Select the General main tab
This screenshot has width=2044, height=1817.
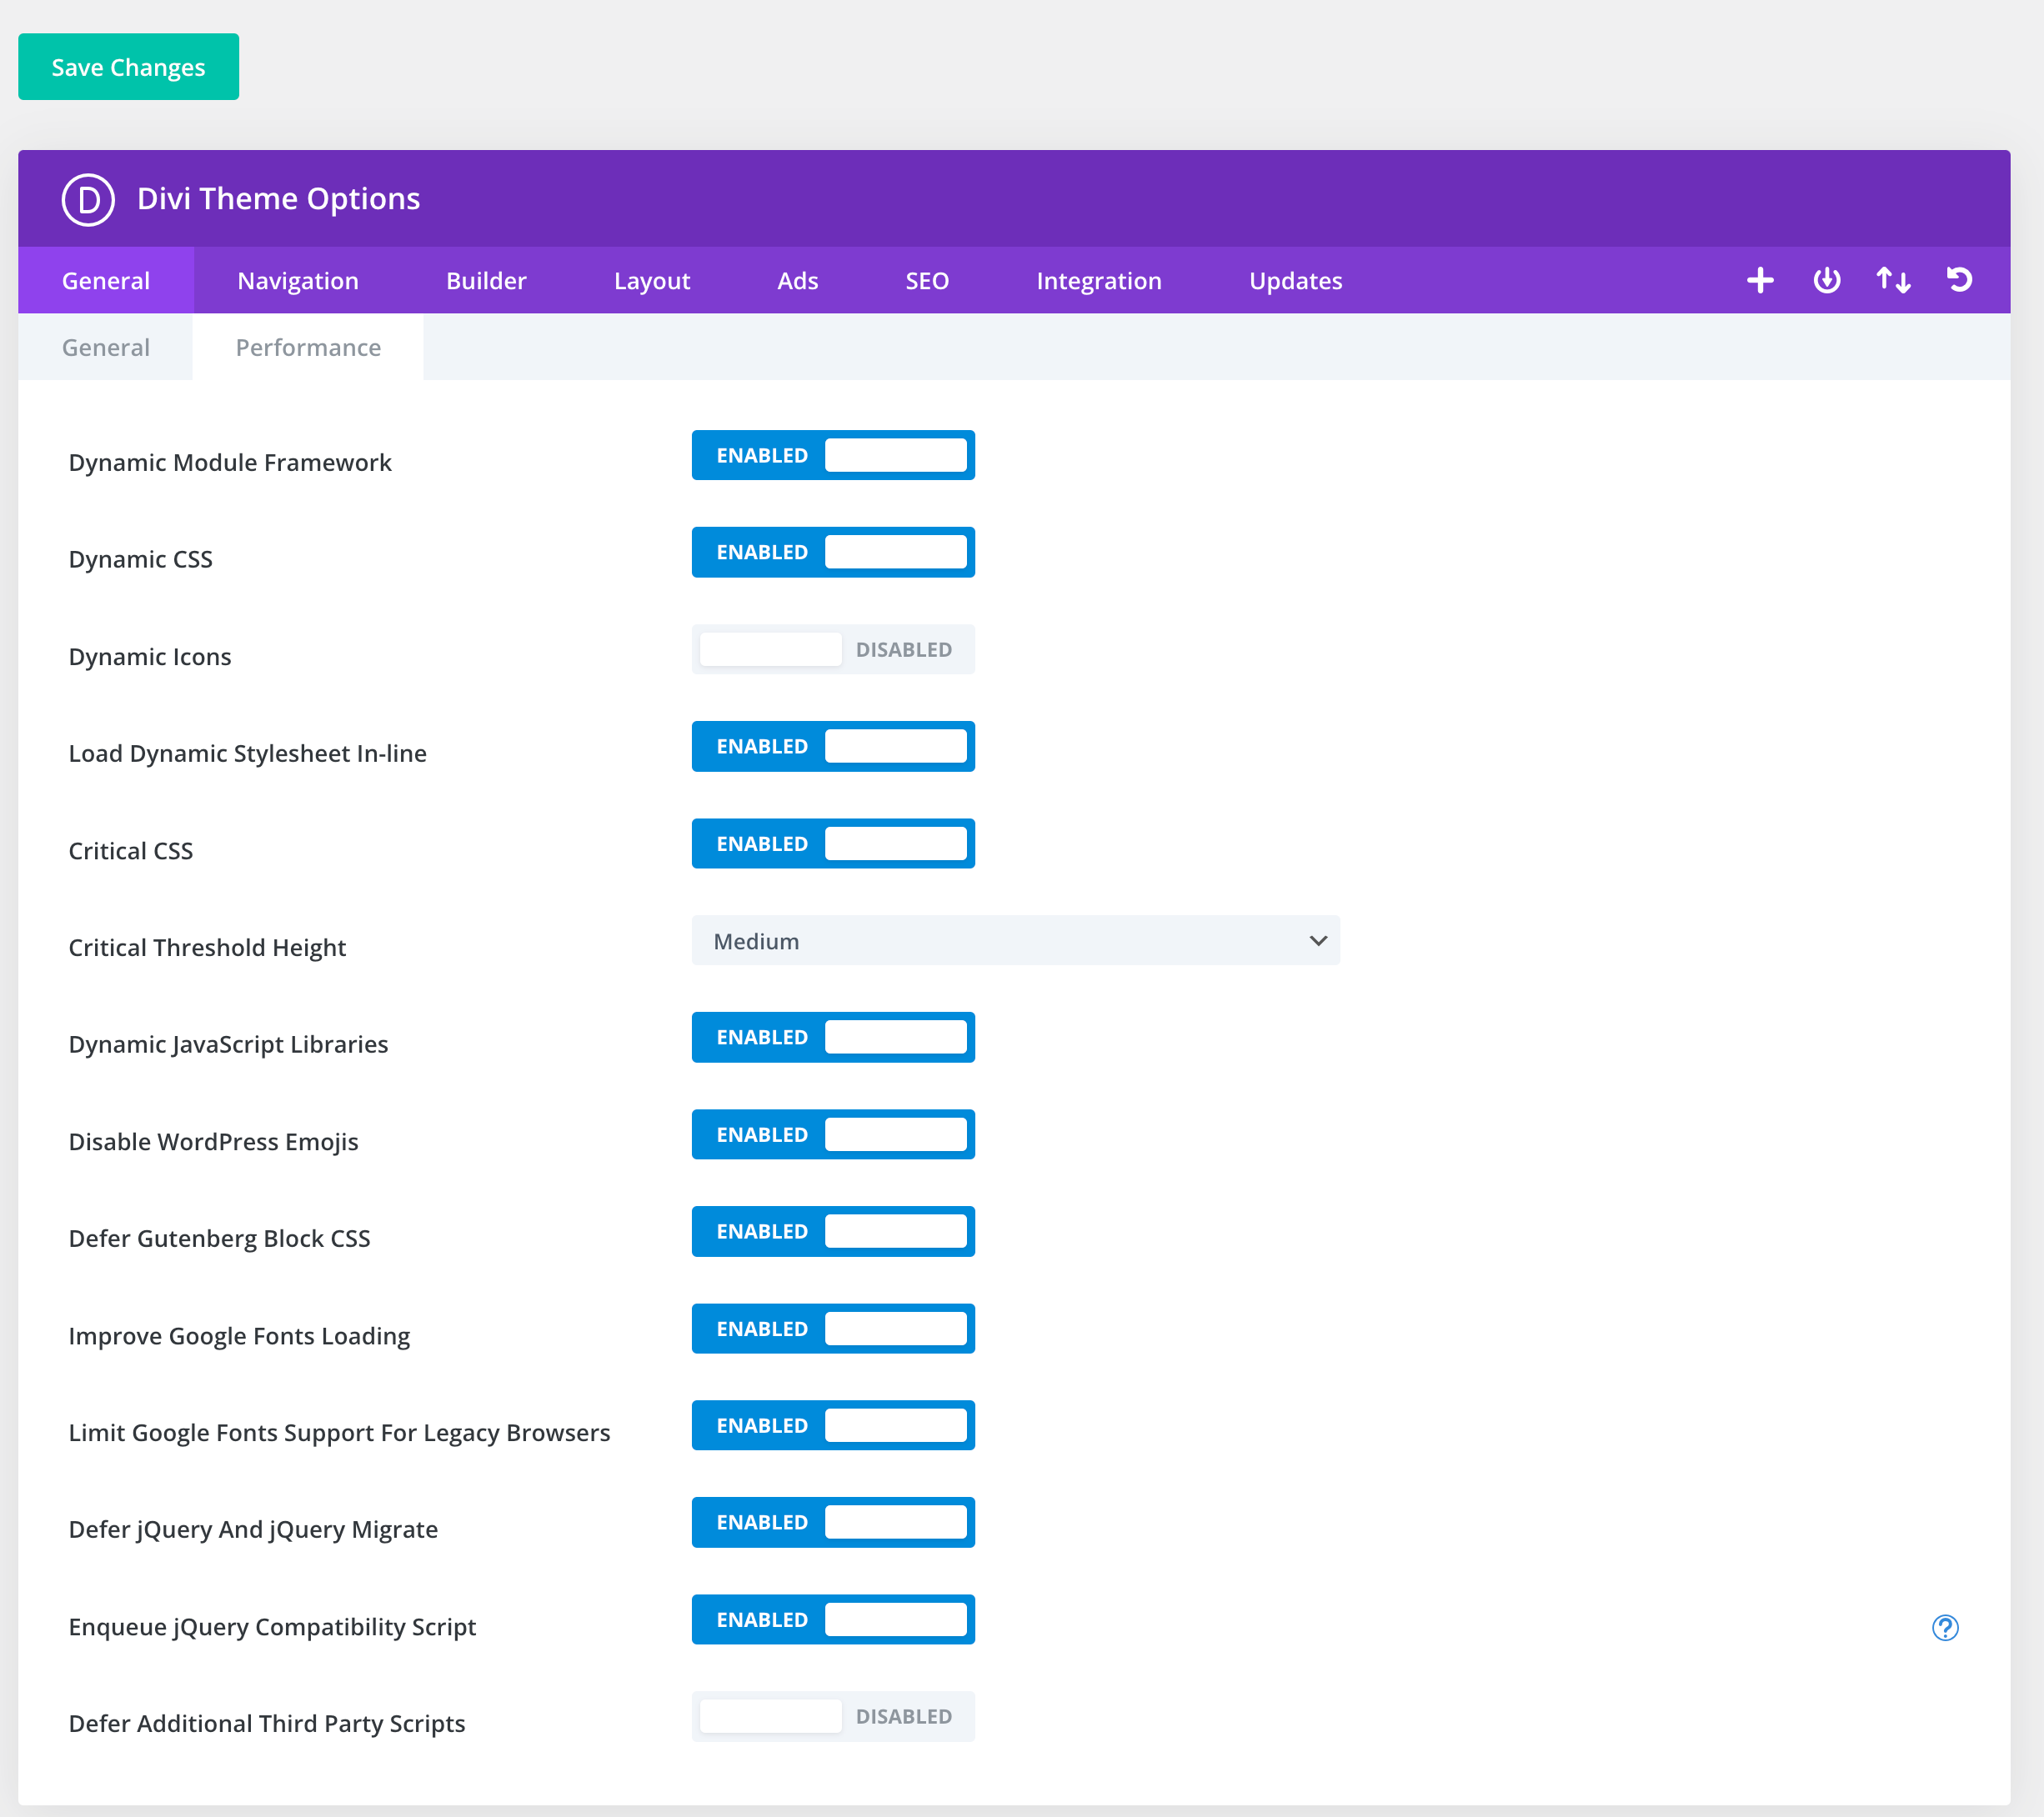[106, 281]
